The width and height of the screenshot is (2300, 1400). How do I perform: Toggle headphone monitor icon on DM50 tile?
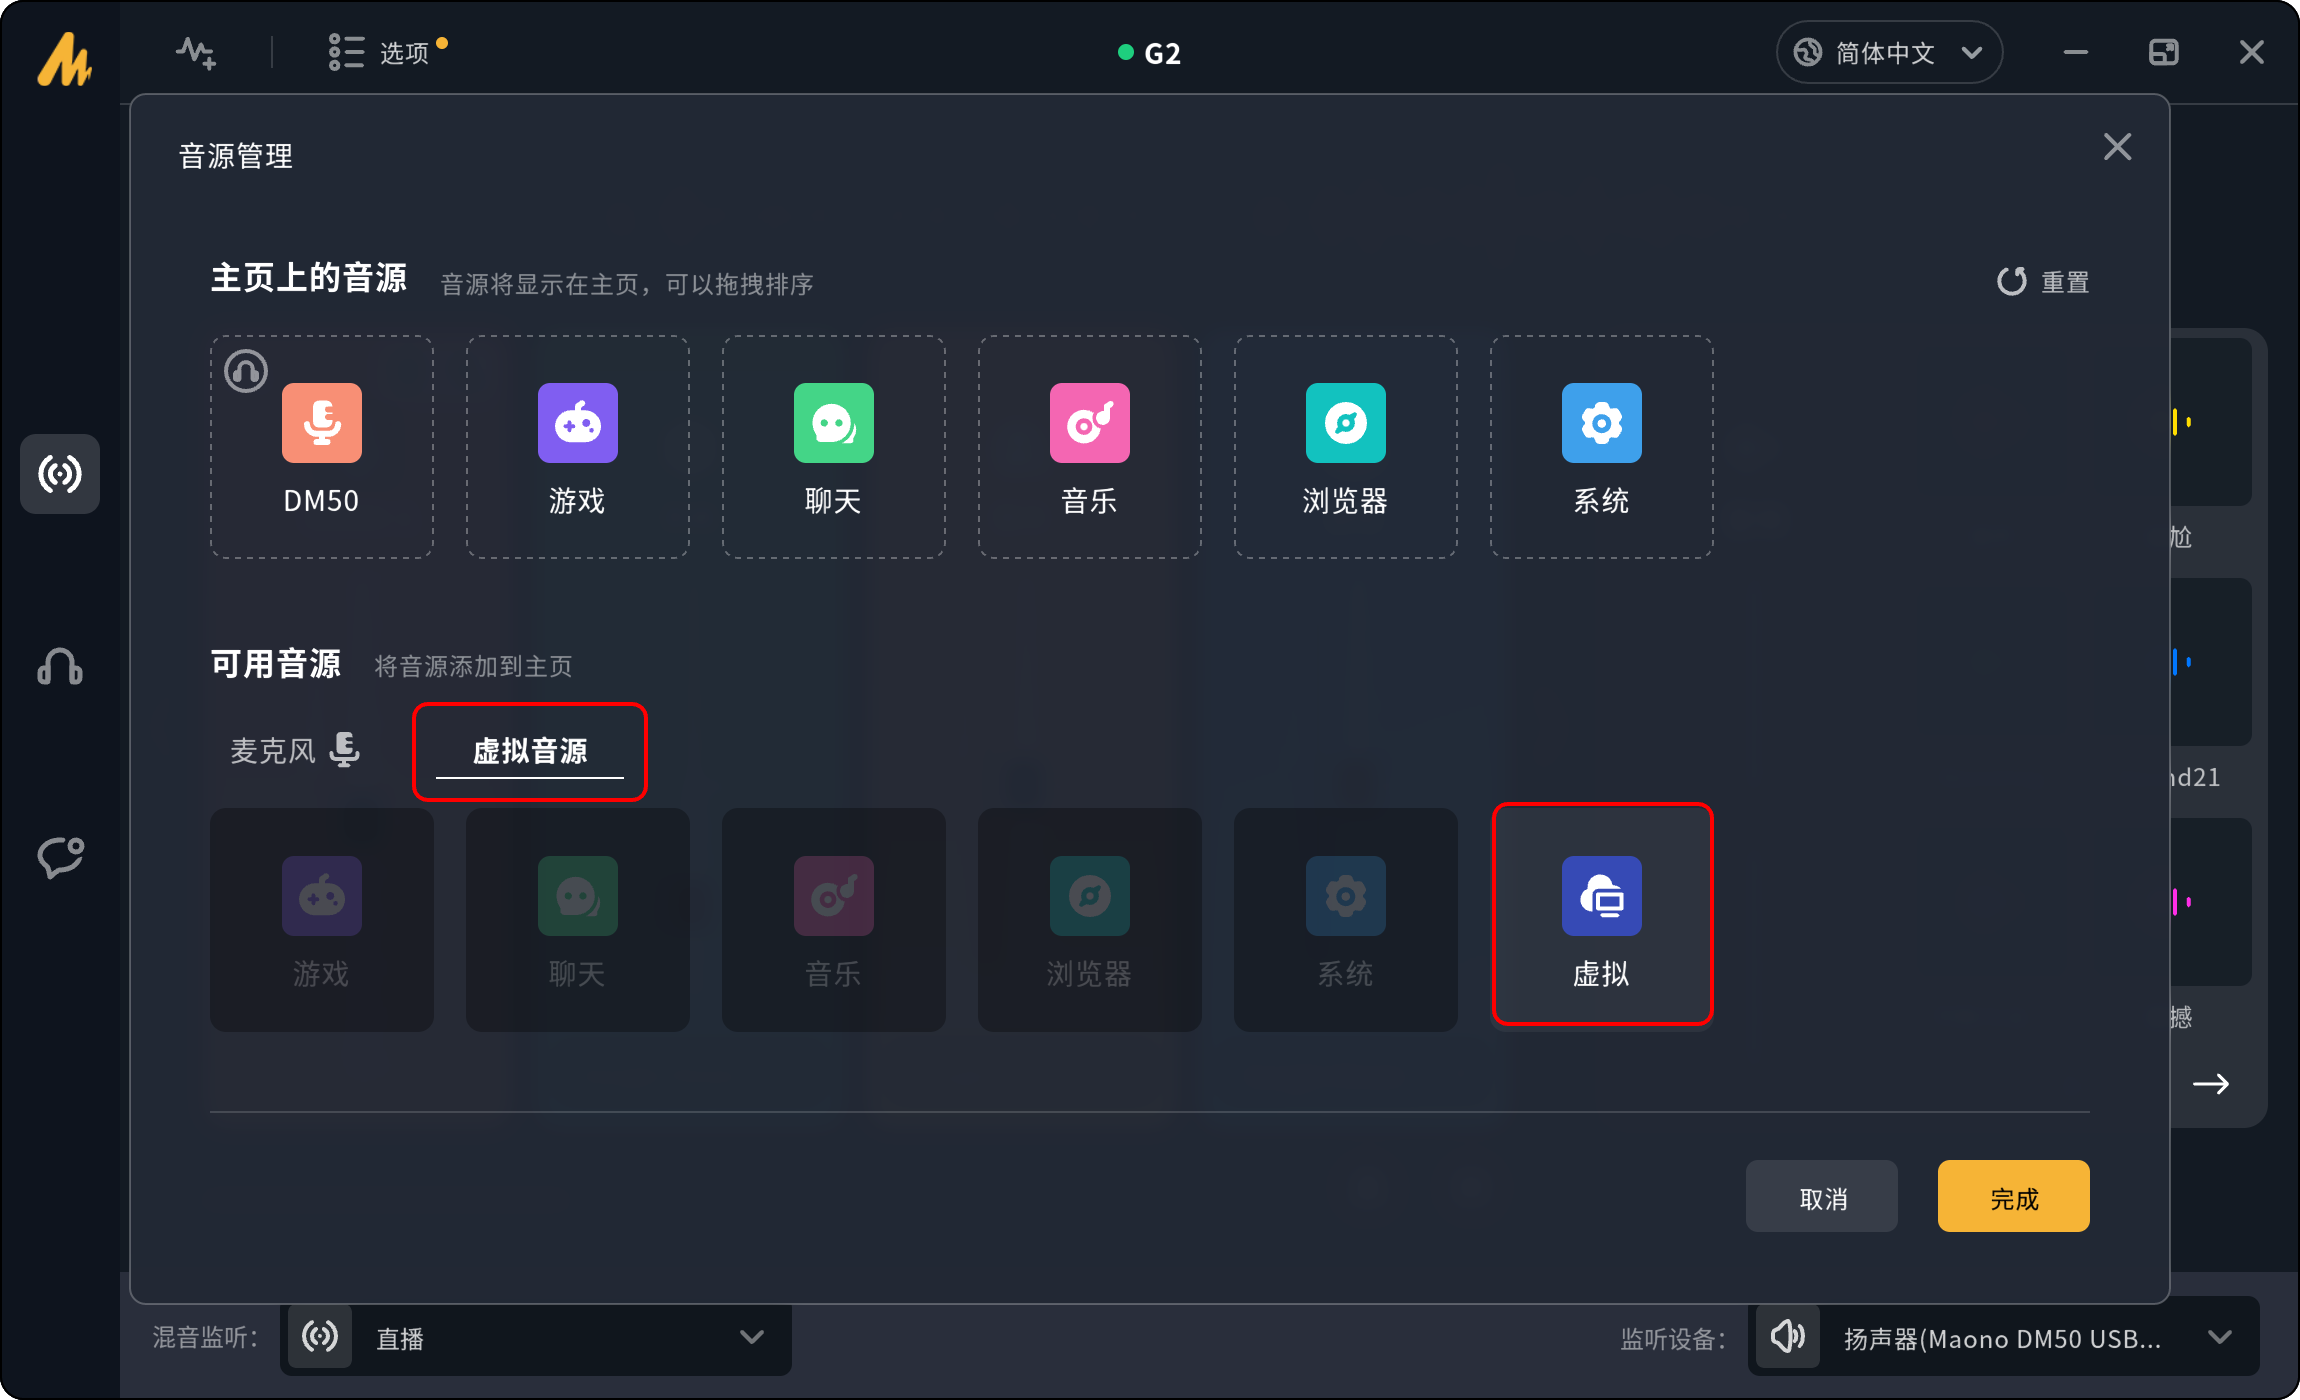[246, 372]
